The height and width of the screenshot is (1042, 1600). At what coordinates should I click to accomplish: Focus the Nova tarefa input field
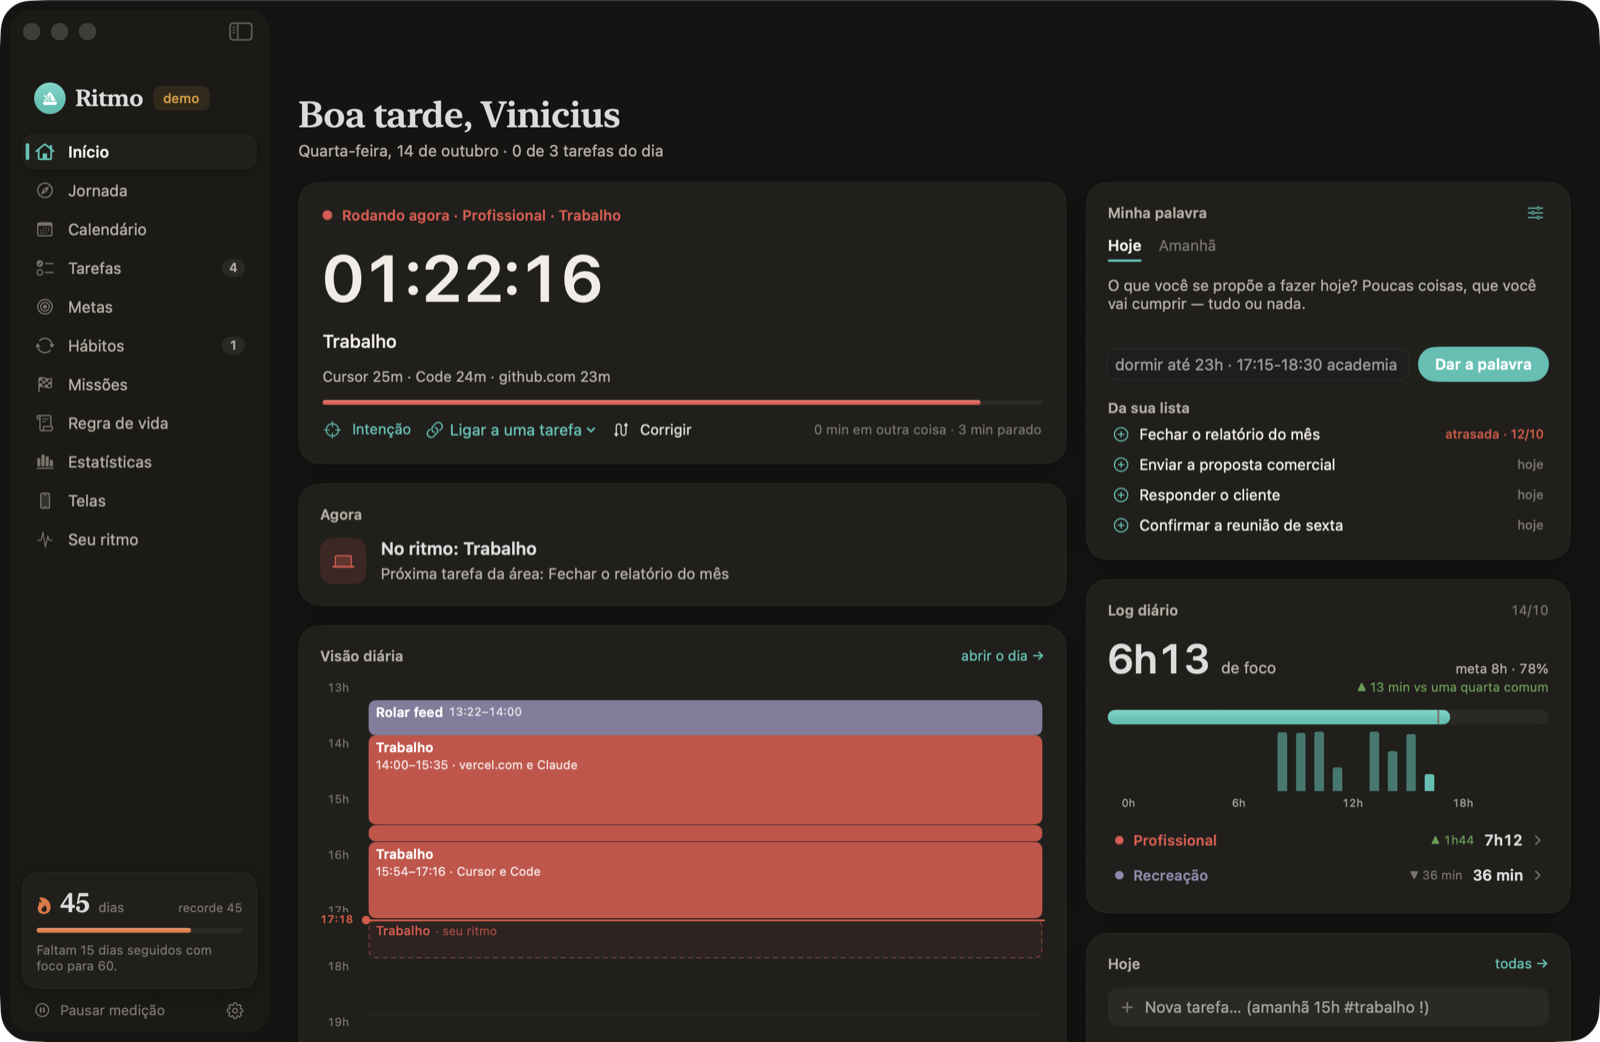pos(1328,1007)
